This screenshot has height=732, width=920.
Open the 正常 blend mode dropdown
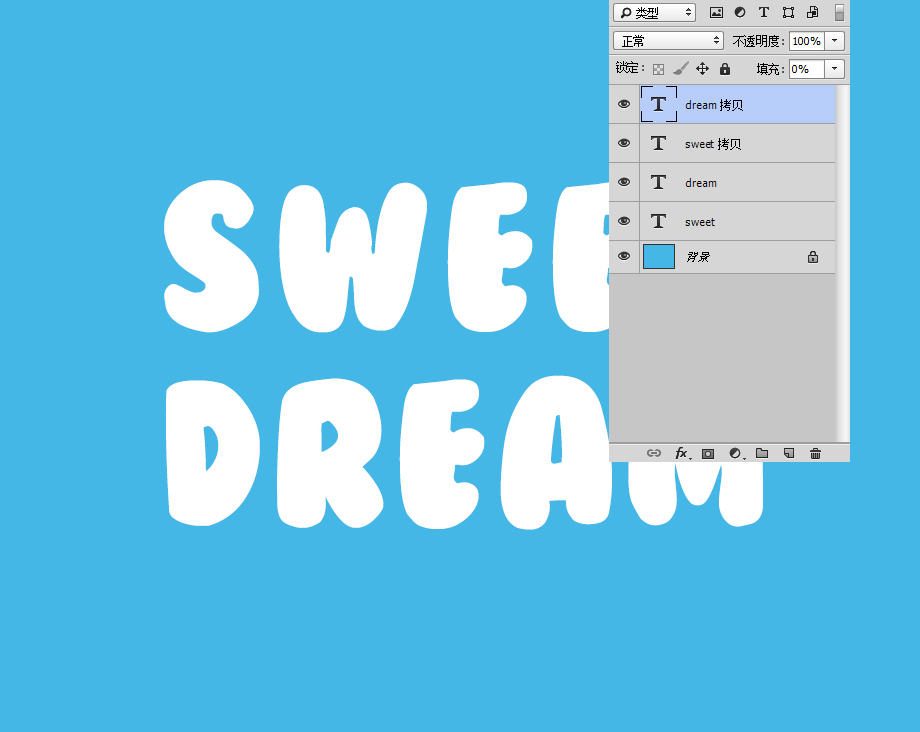coord(668,41)
